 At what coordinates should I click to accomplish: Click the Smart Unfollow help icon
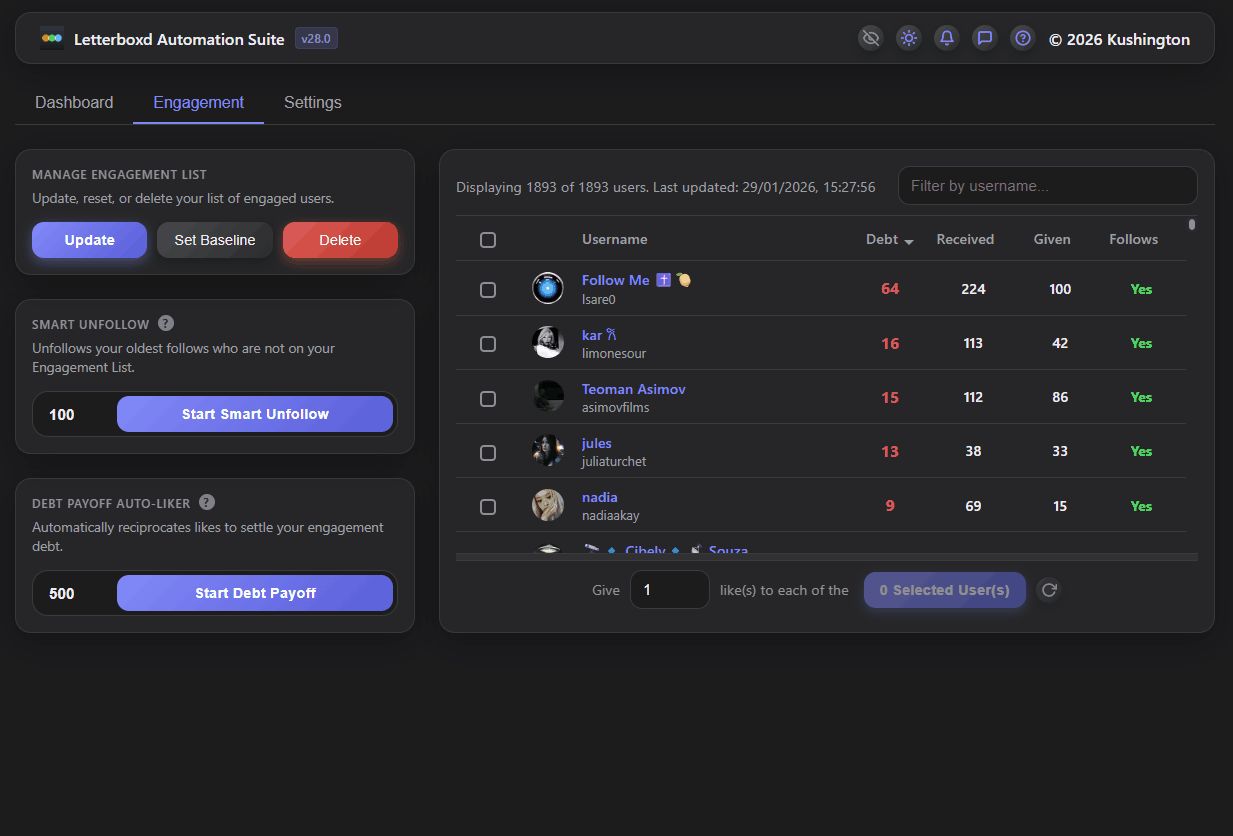pos(166,323)
